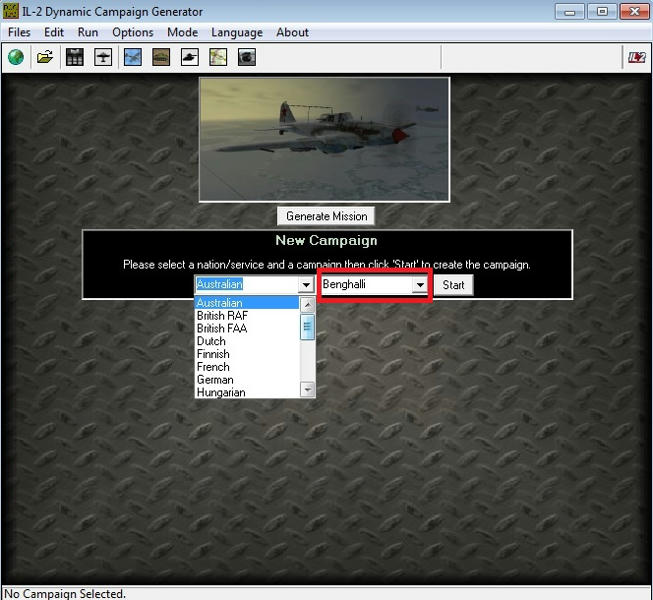This screenshot has height=600, width=653.
Task: Close the Campaign Generator window
Action: [635, 12]
